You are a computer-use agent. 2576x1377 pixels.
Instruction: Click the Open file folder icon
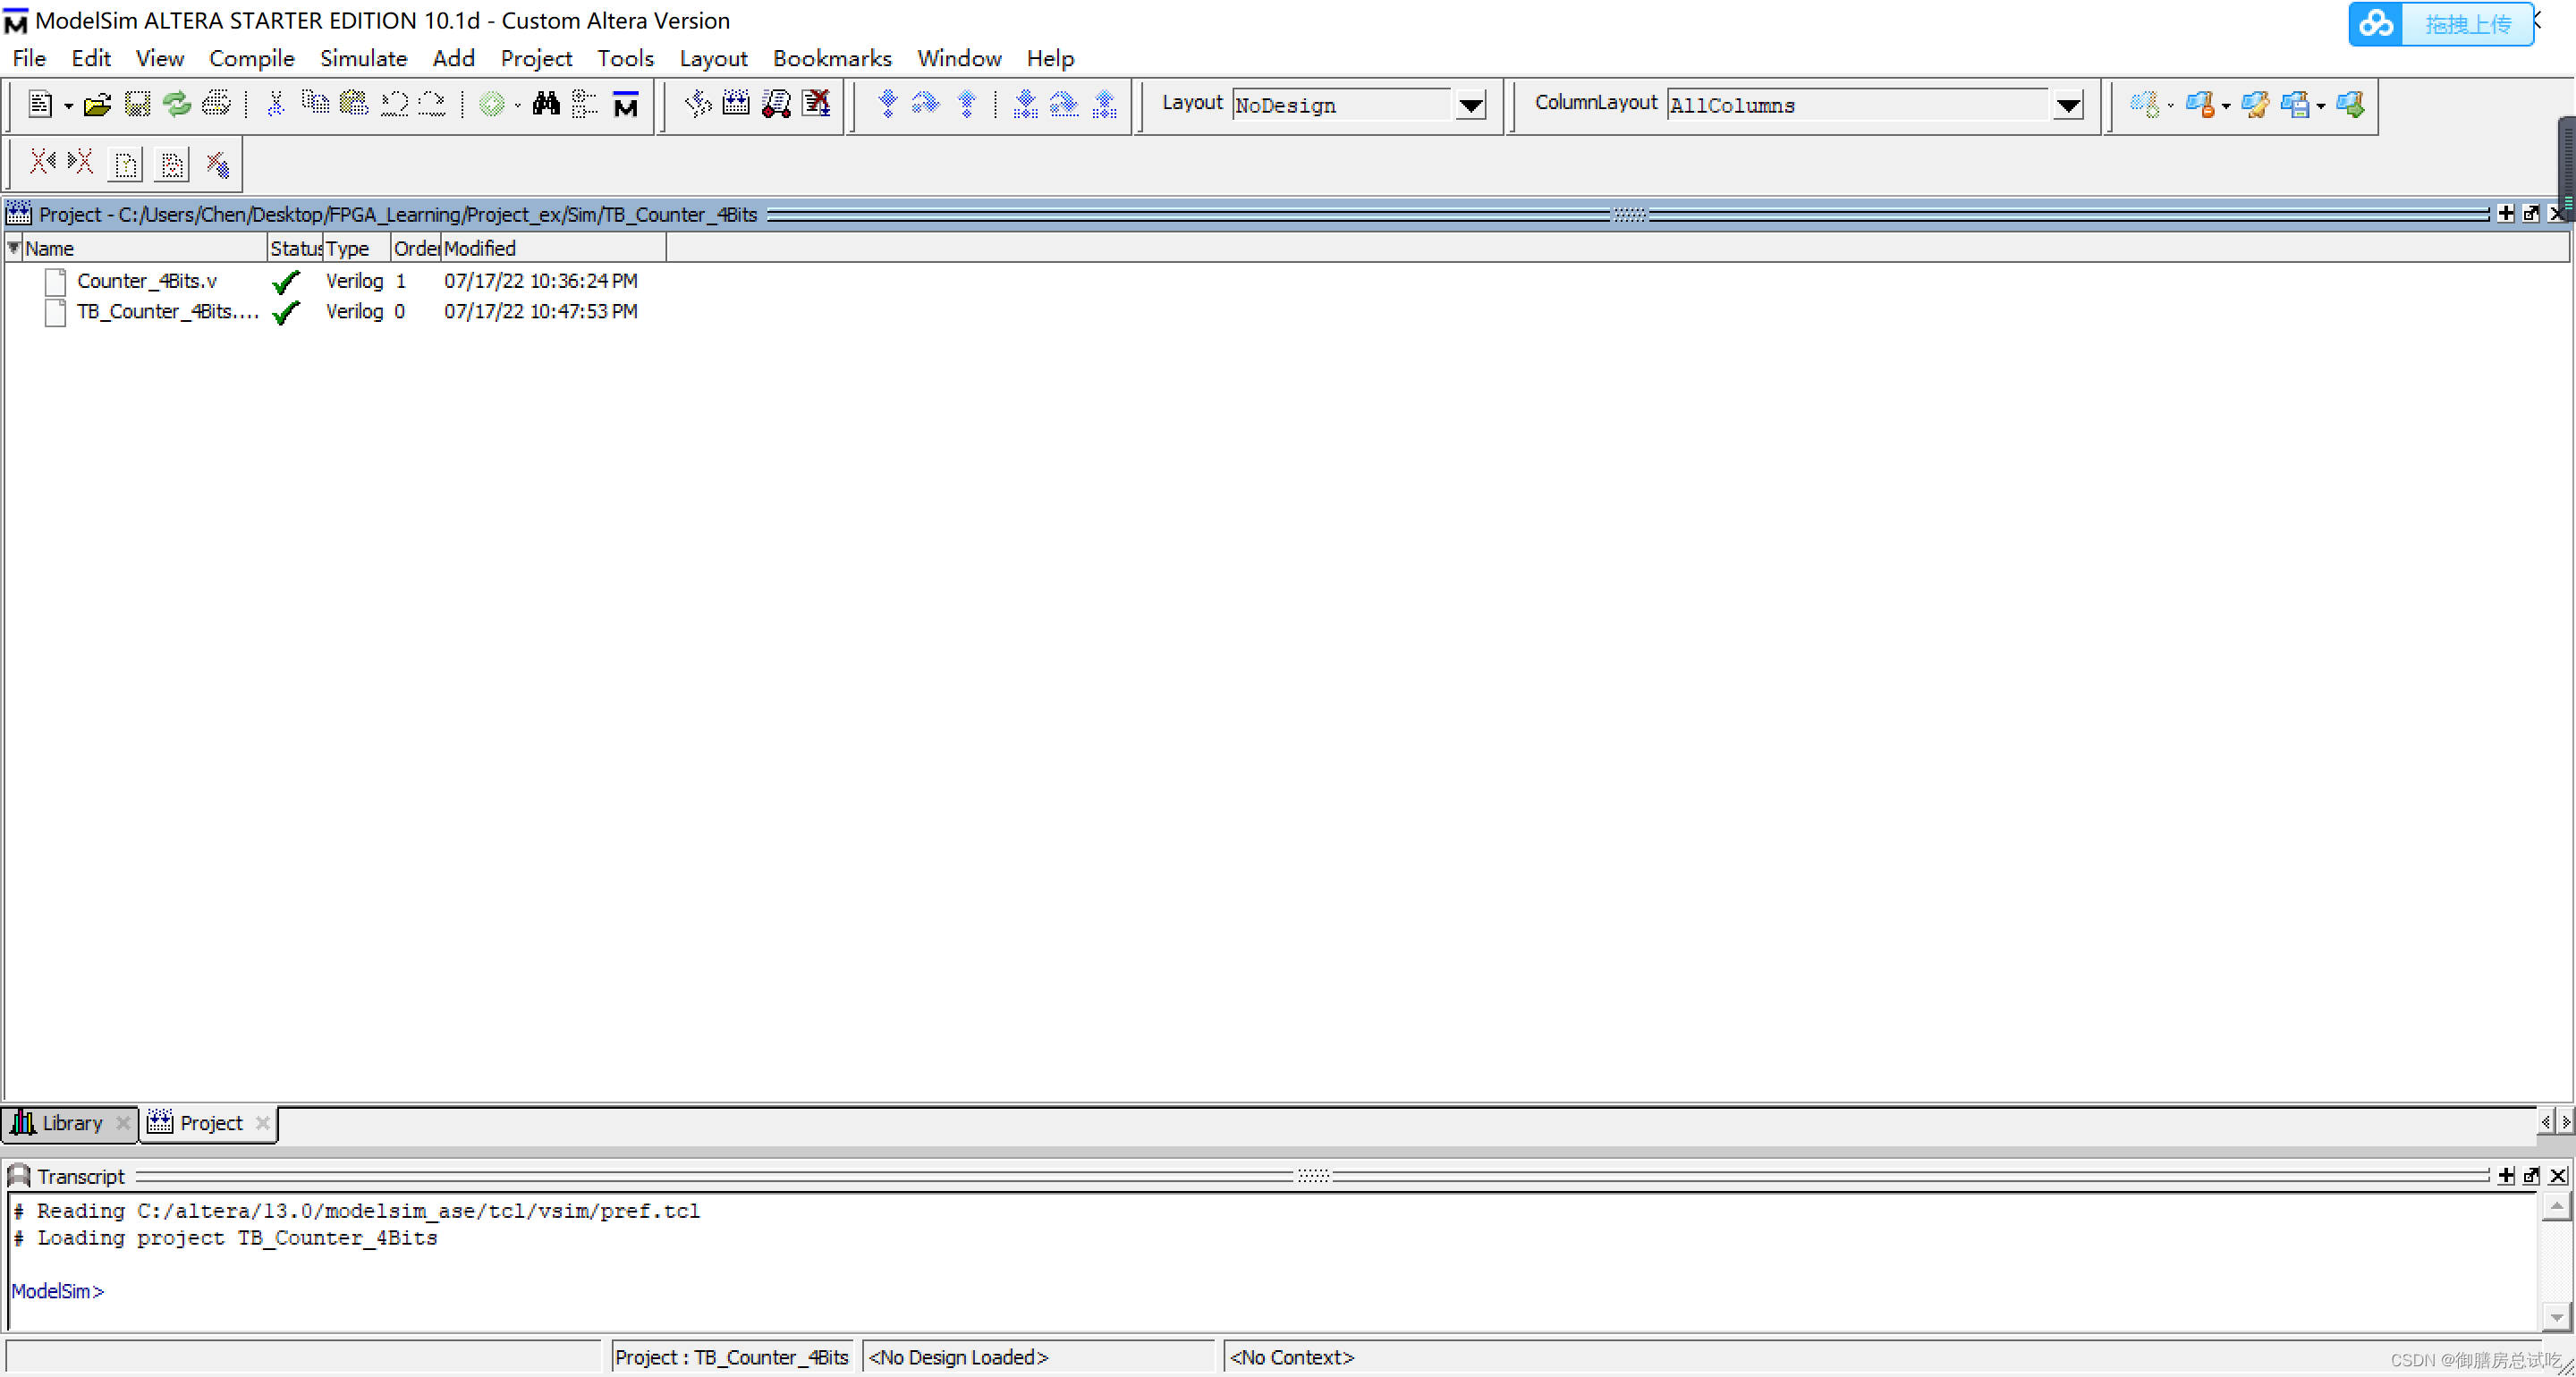[97, 104]
